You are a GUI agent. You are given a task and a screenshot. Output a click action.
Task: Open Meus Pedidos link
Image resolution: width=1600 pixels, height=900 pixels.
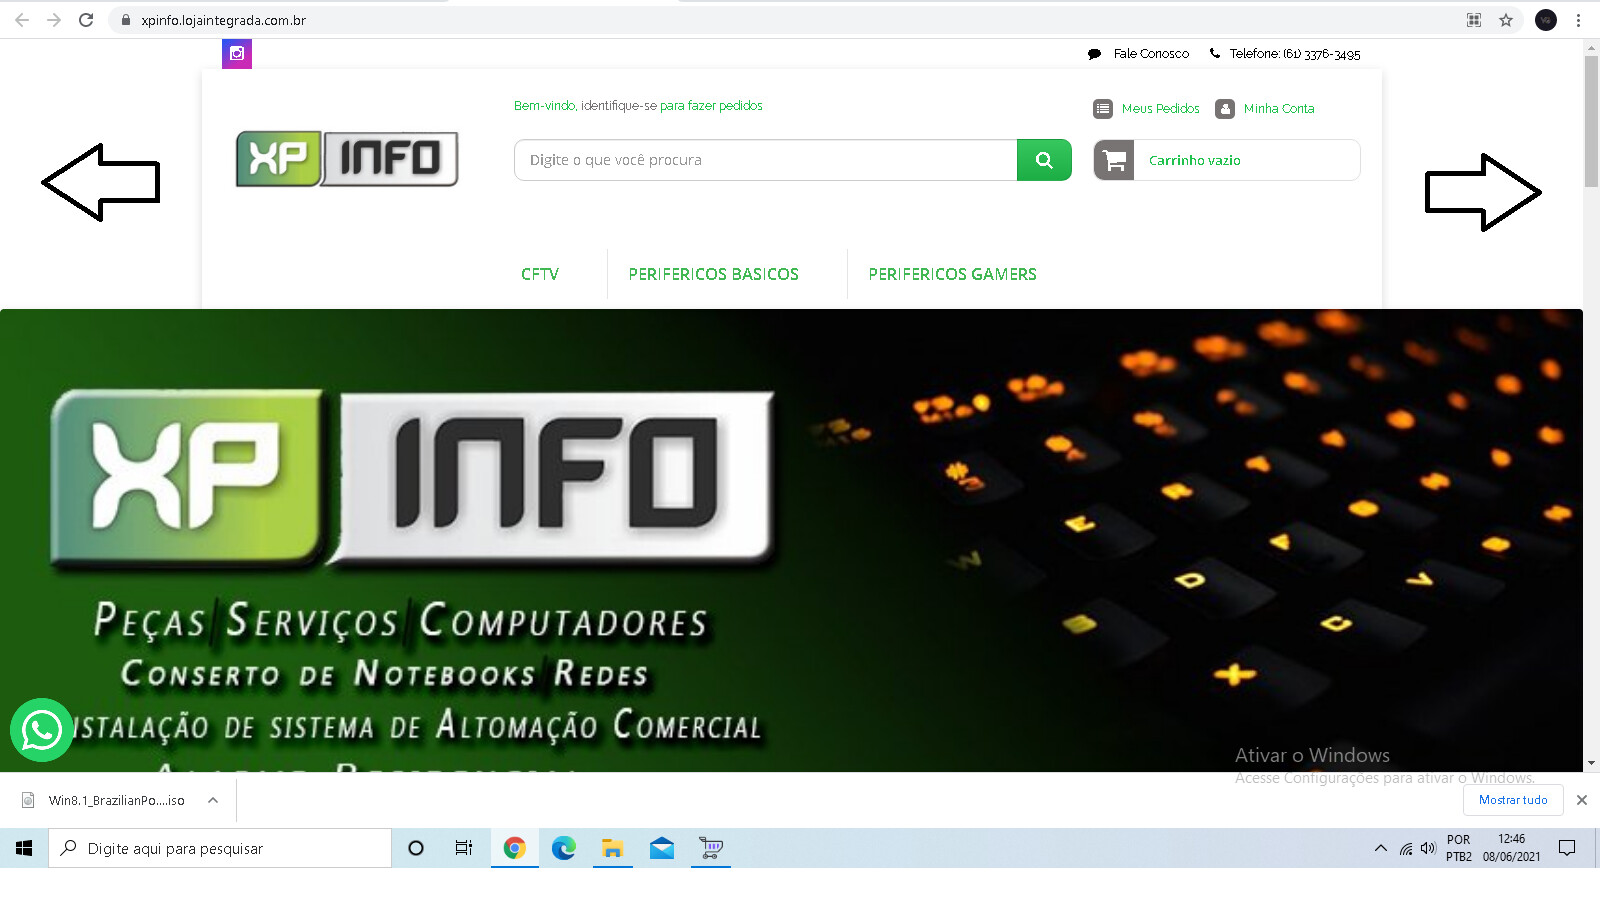(1160, 109)
